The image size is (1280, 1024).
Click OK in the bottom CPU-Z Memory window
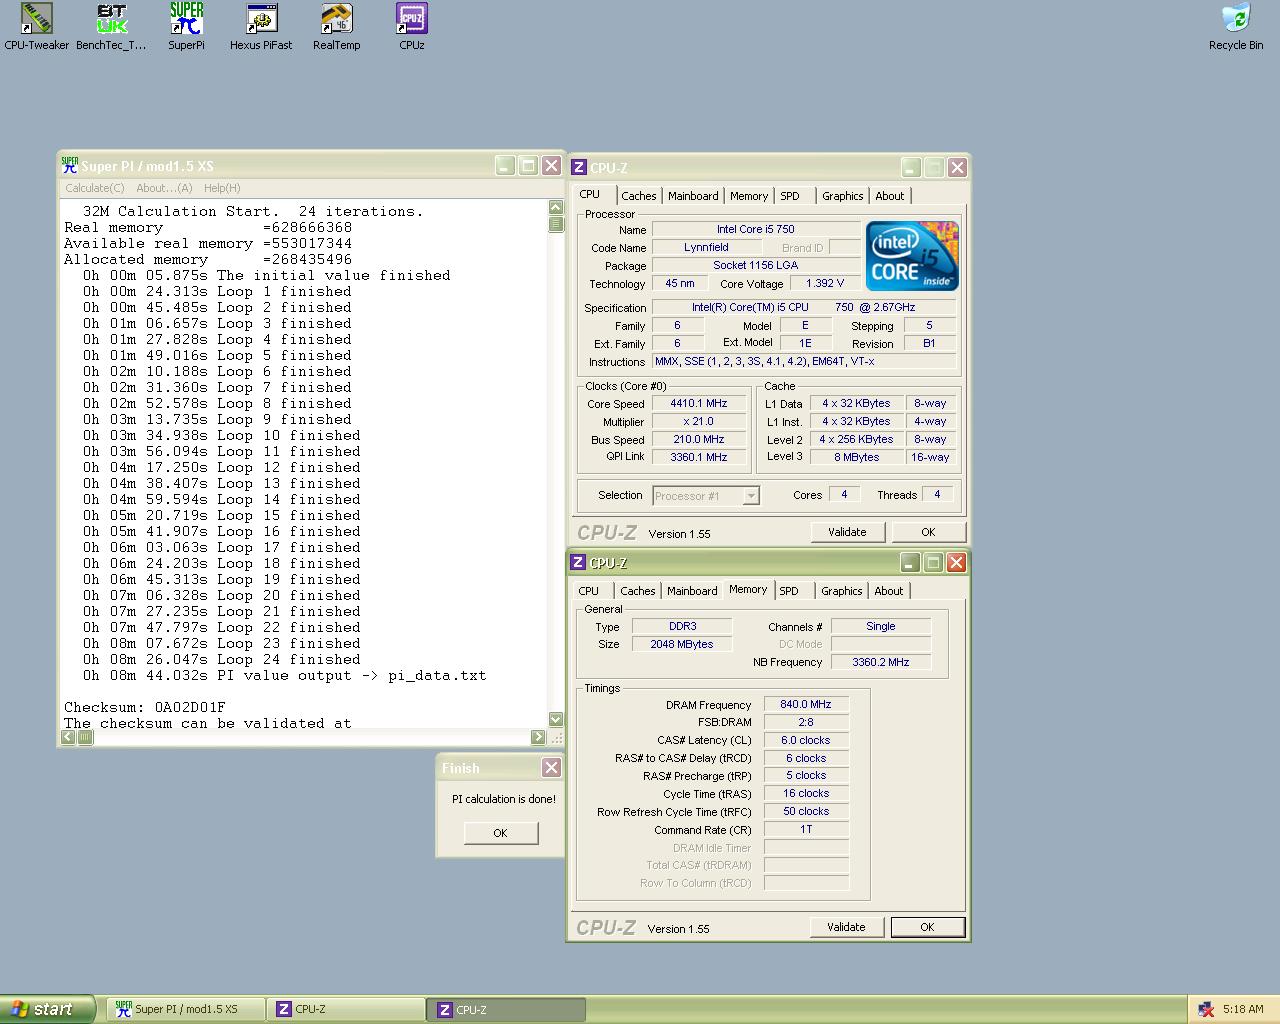click(x=927, y=927)
